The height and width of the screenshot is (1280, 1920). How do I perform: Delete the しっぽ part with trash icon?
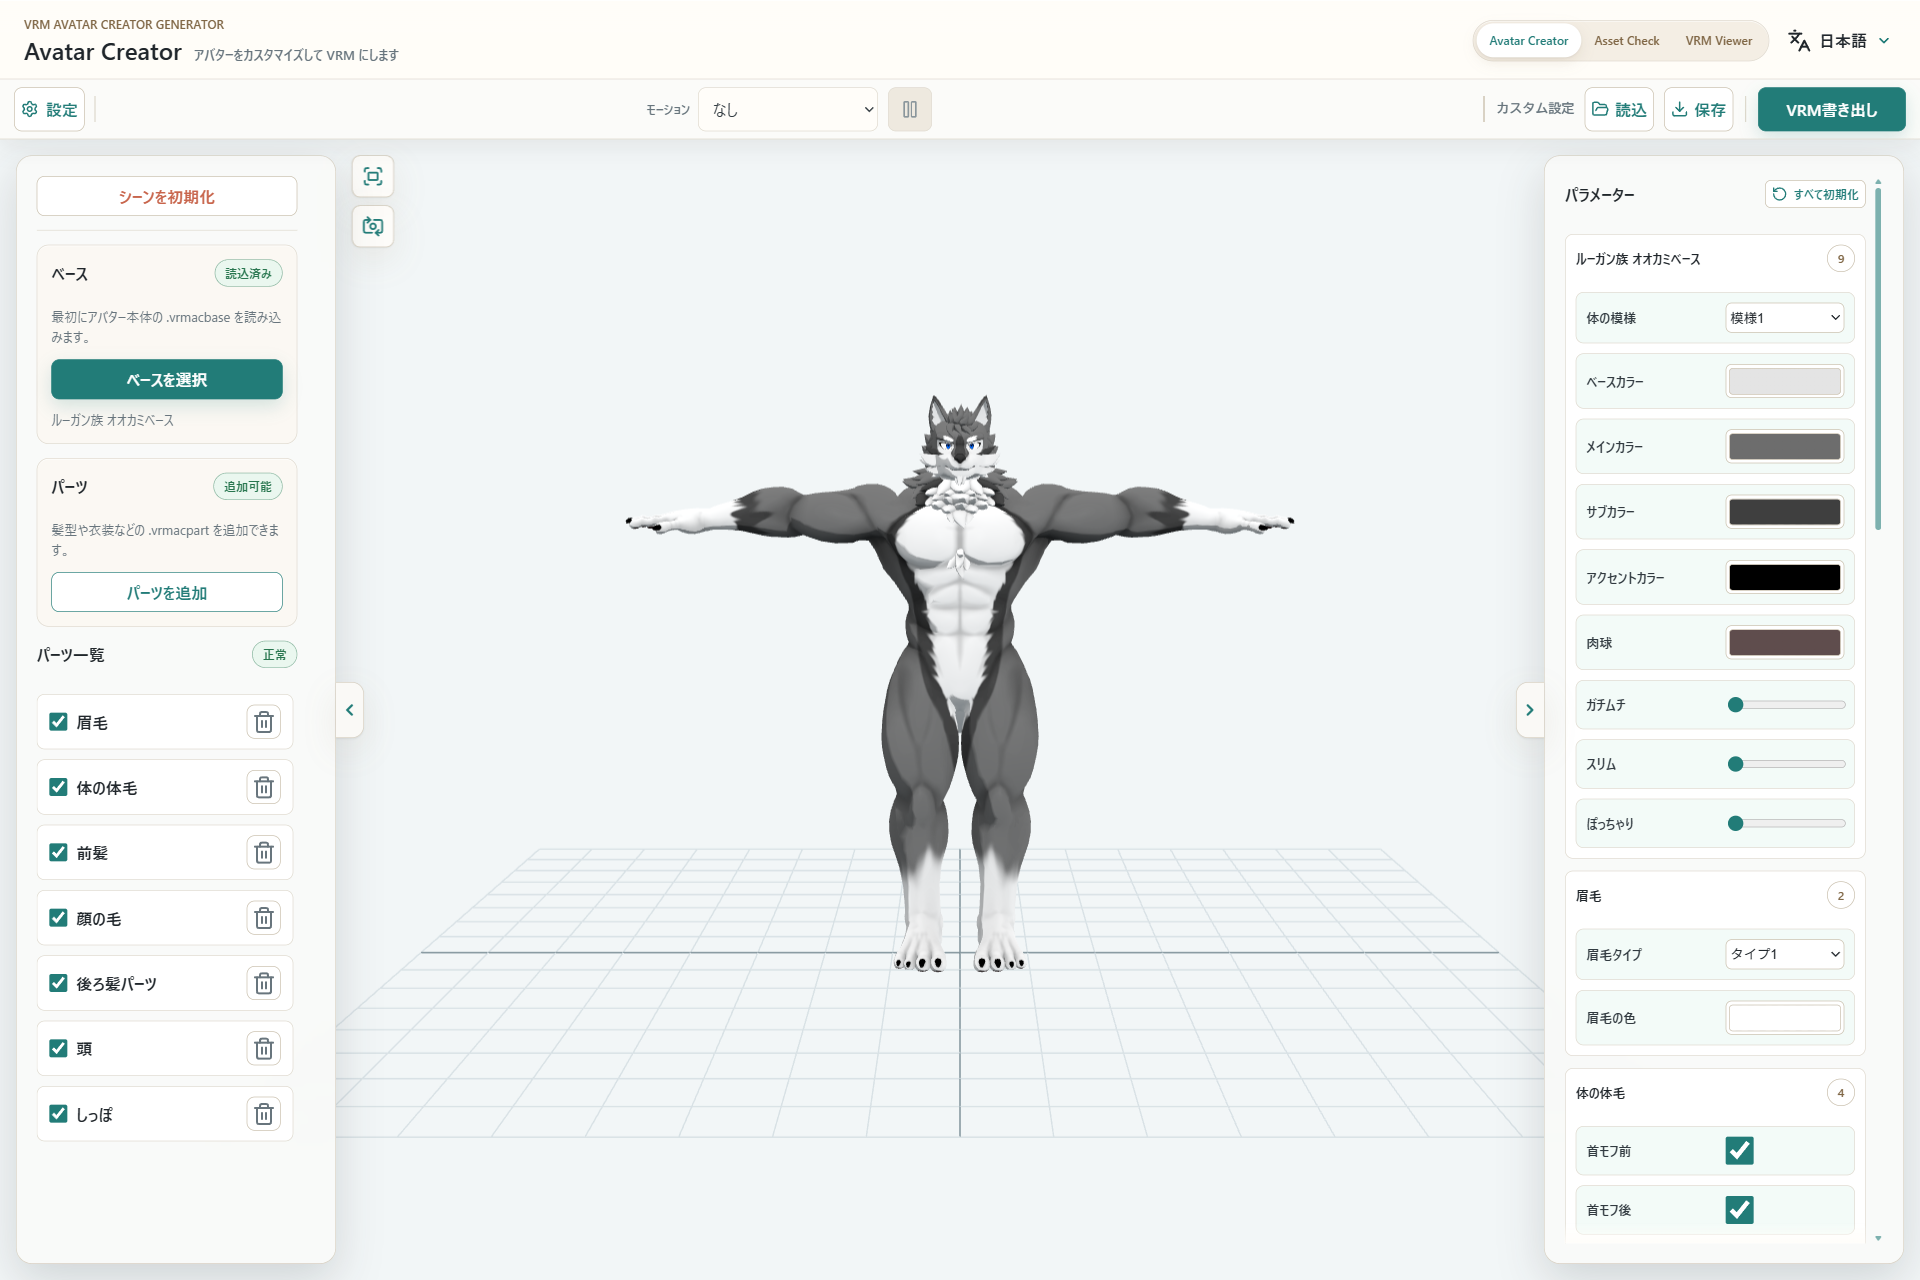click(264, 1114)
